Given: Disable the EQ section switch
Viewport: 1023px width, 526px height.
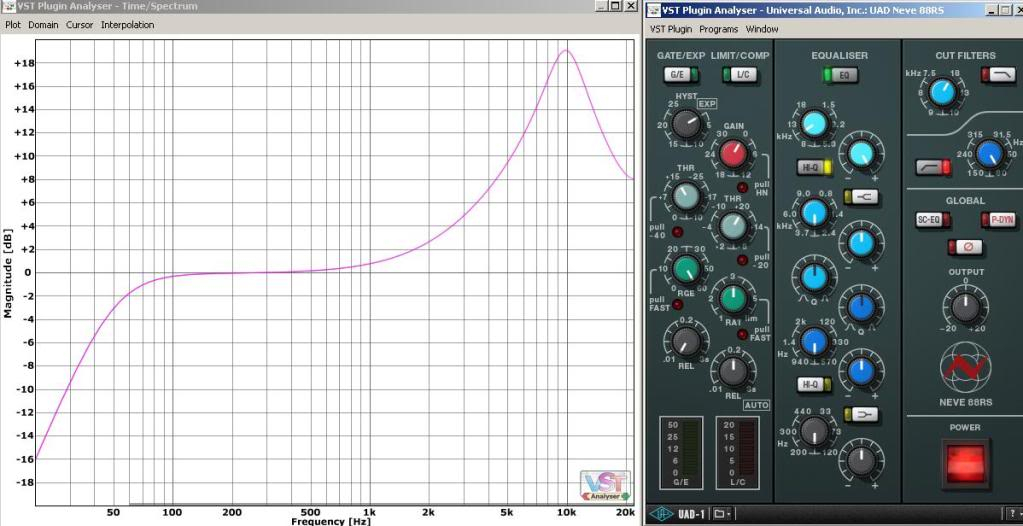Looking at the screenshot, I should click(x=838, y=75).
